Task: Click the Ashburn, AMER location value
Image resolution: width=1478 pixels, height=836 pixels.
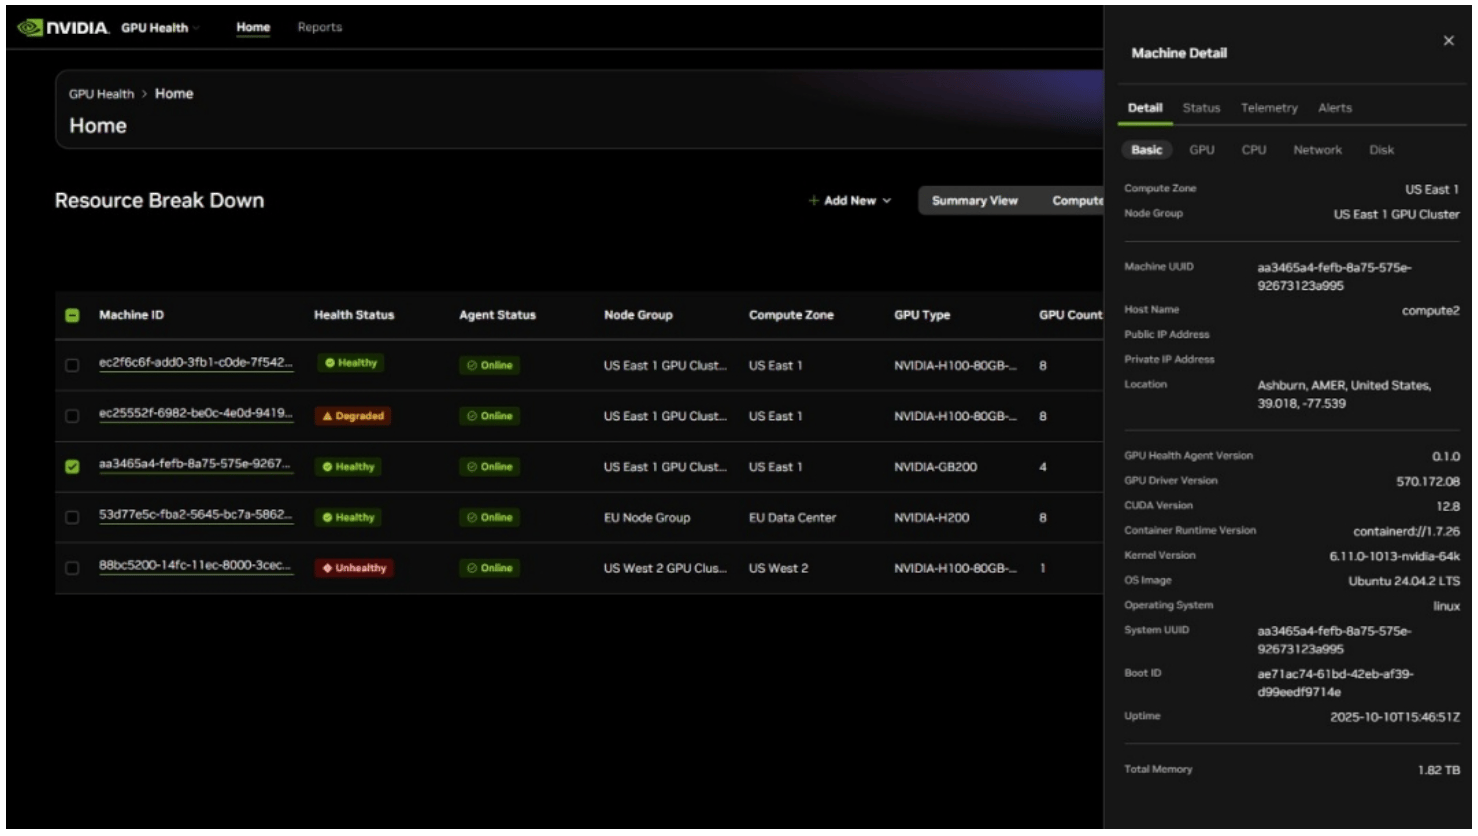Action: tap(1344, 394)
